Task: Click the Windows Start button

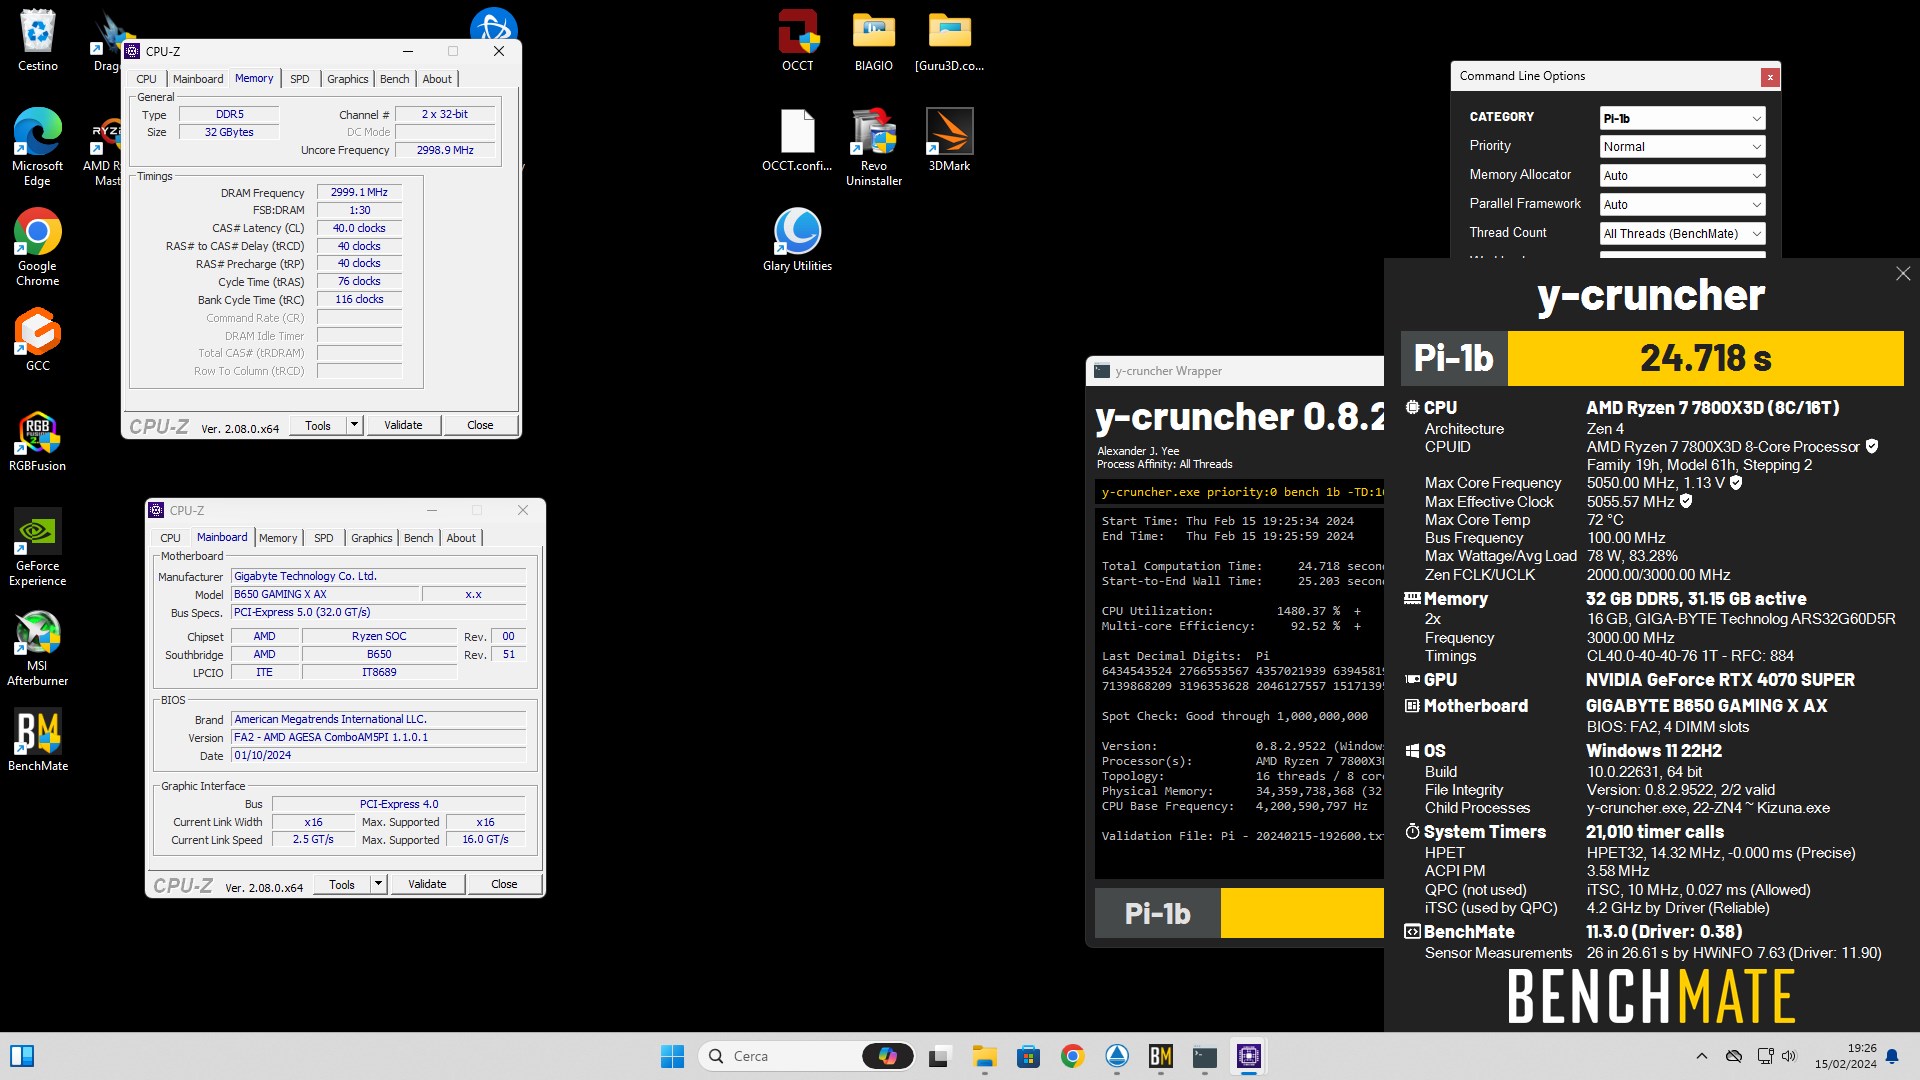Action: click(672, 1056)
